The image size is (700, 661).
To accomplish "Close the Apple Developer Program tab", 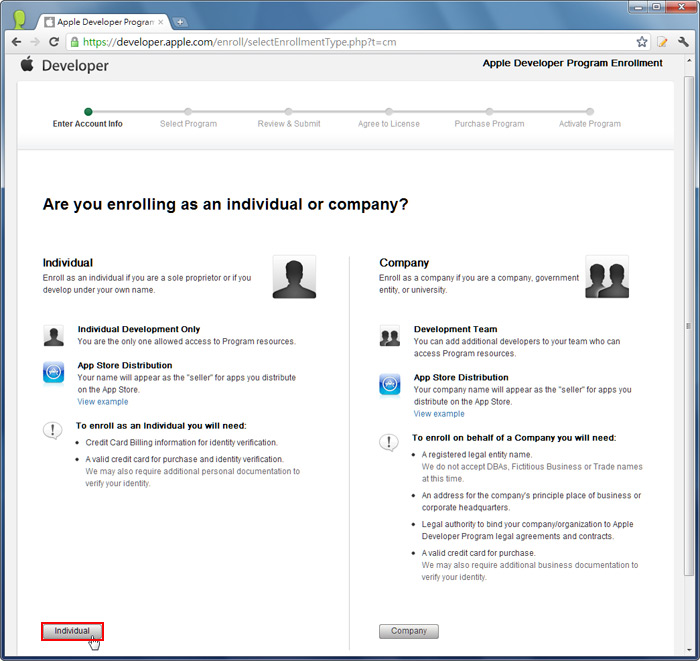I will point(161,22).
